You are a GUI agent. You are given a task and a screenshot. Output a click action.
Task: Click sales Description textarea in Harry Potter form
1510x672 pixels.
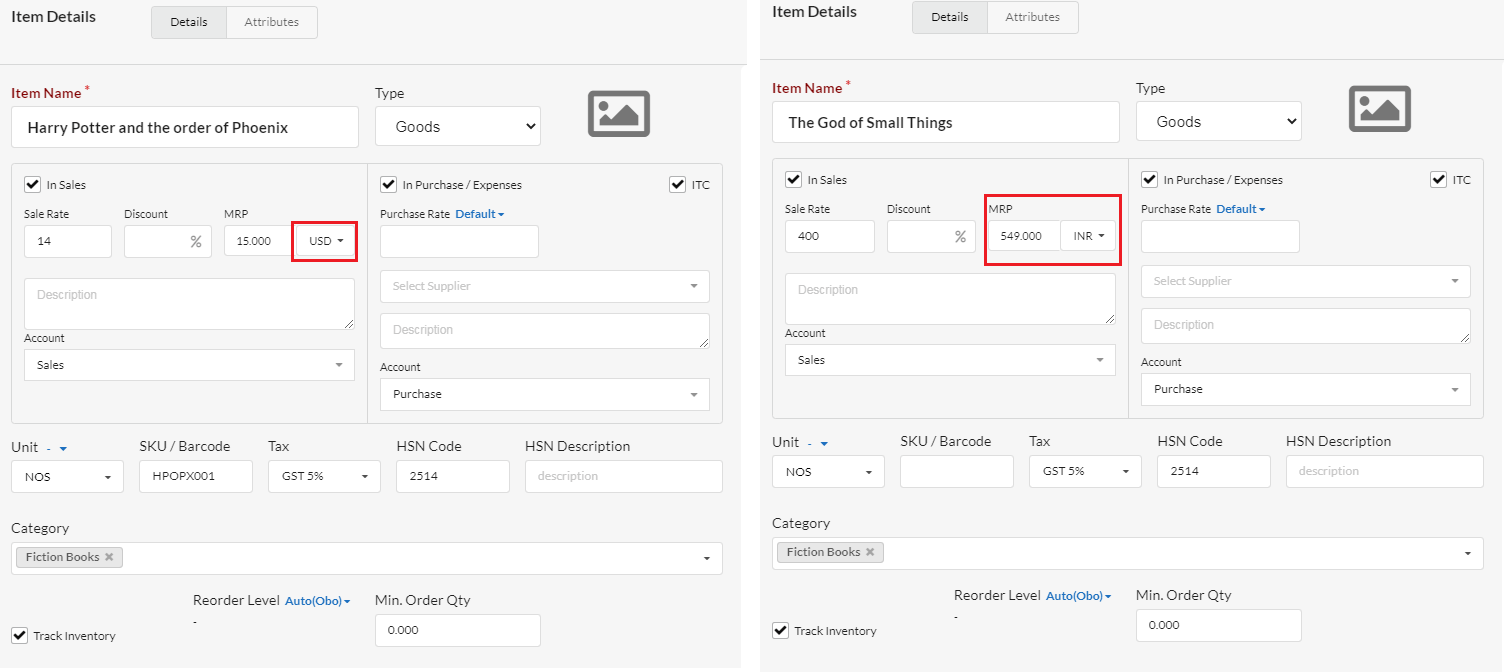coord(189,304)
